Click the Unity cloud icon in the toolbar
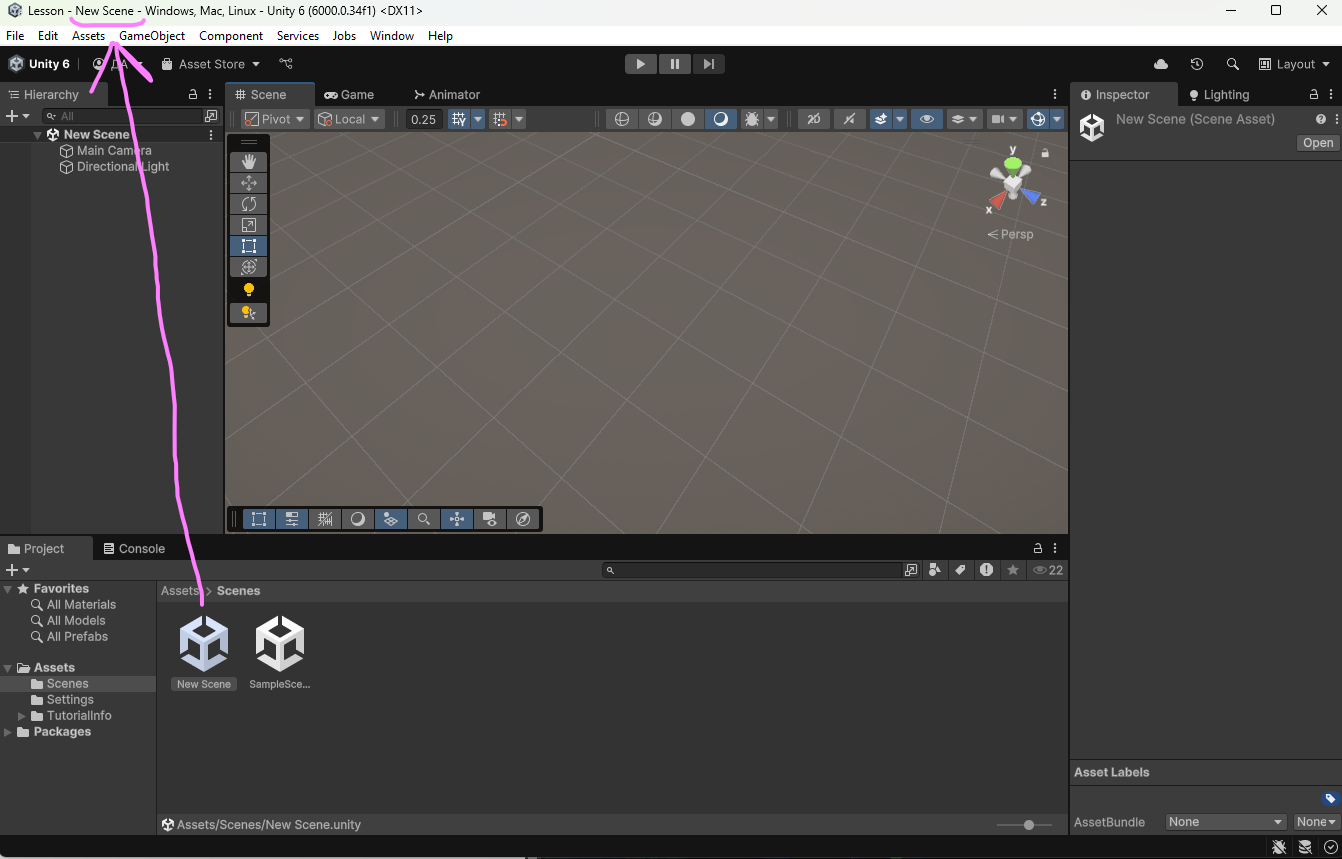1342x859 pixels. coord(1160,63)
